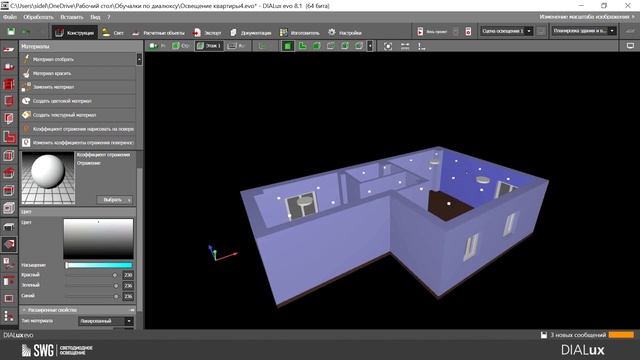640x360 pixels.
Task: Select the green floor plan view icon
Action: click(x=302, y=46)
